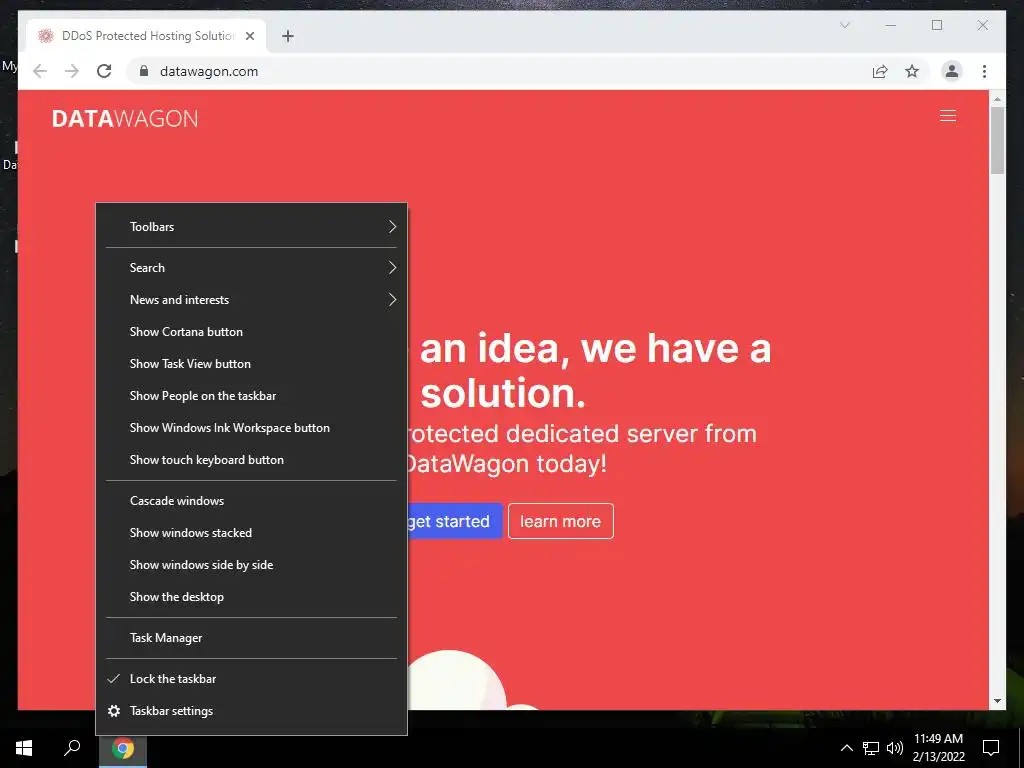
Task: Click the page's vertical scrollbar thumb
Action: pos(997,140)
